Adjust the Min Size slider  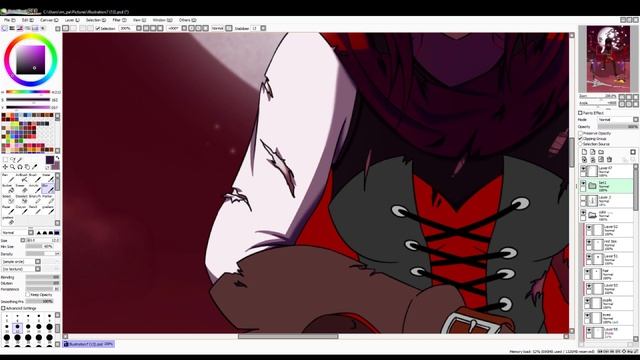[40, 247]
